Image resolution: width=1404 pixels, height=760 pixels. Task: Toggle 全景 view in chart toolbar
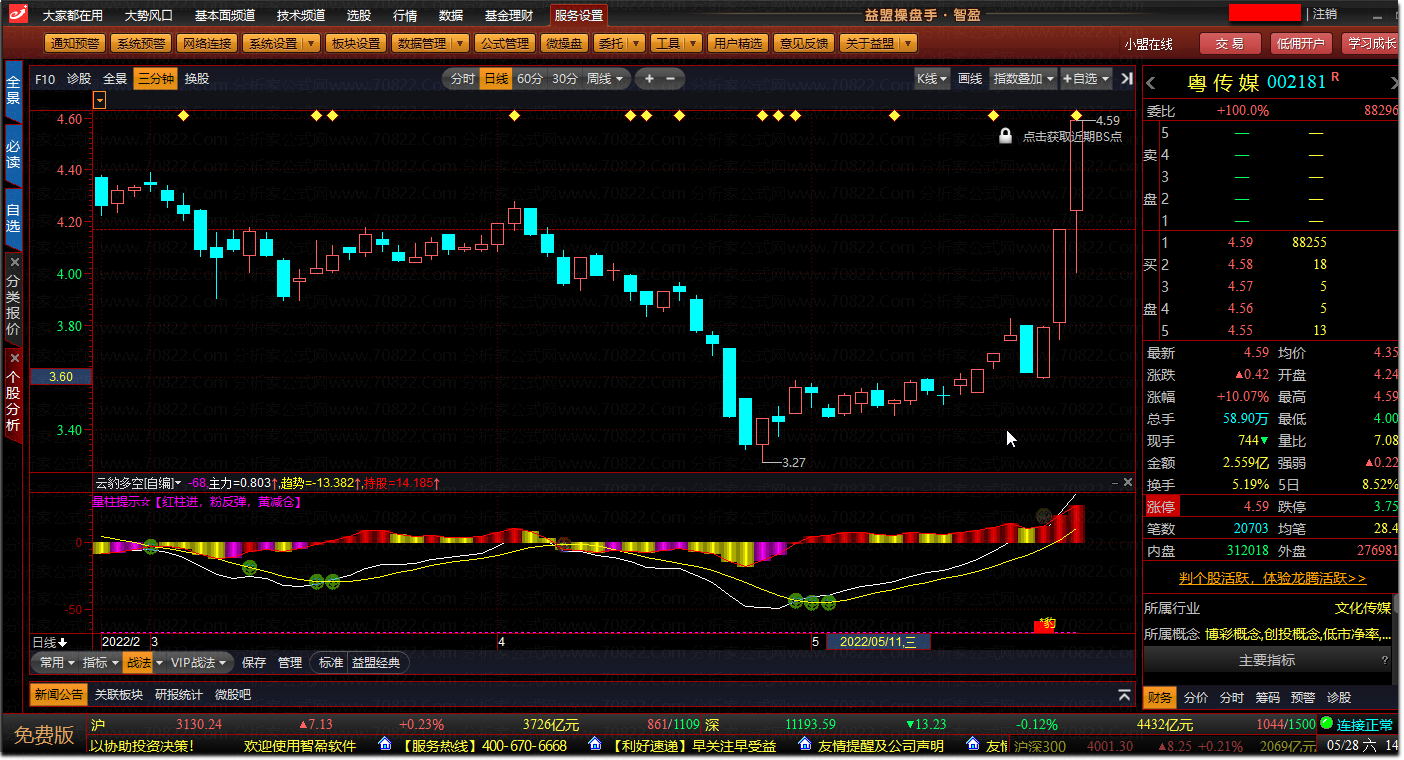coord(115,79)
